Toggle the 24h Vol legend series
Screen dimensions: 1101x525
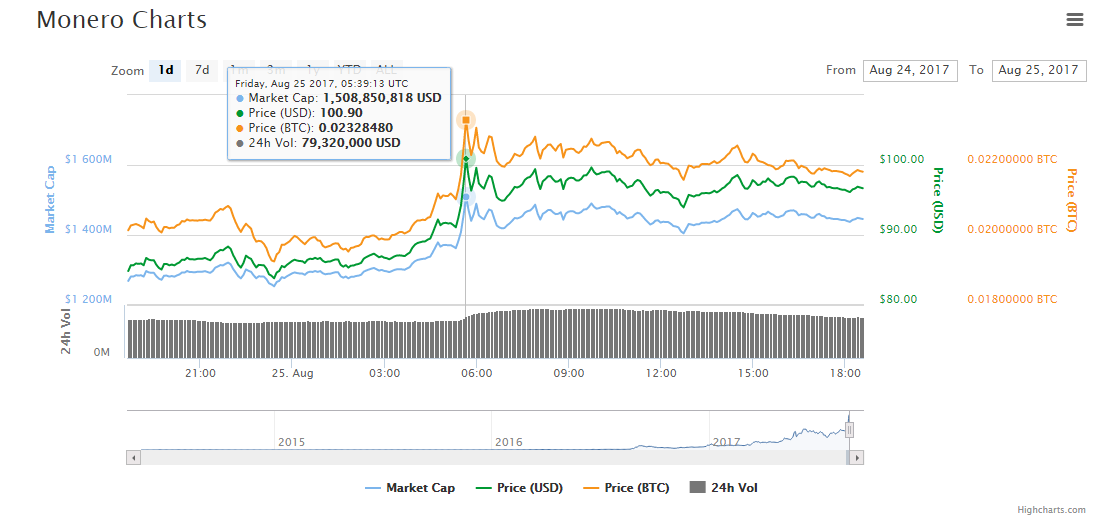724,488
